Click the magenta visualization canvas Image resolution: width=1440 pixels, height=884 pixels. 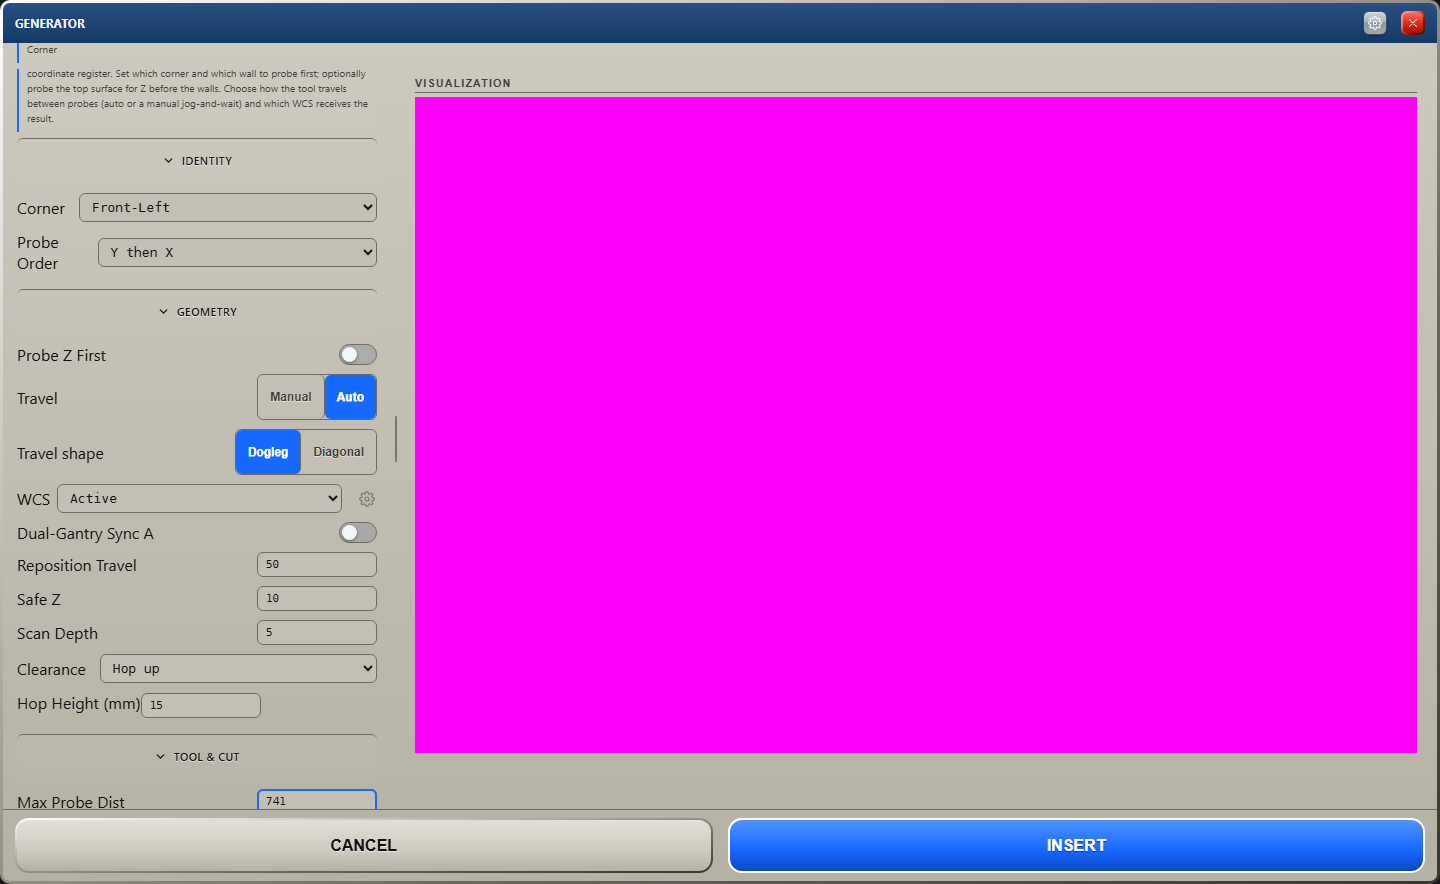click(916, 425)
